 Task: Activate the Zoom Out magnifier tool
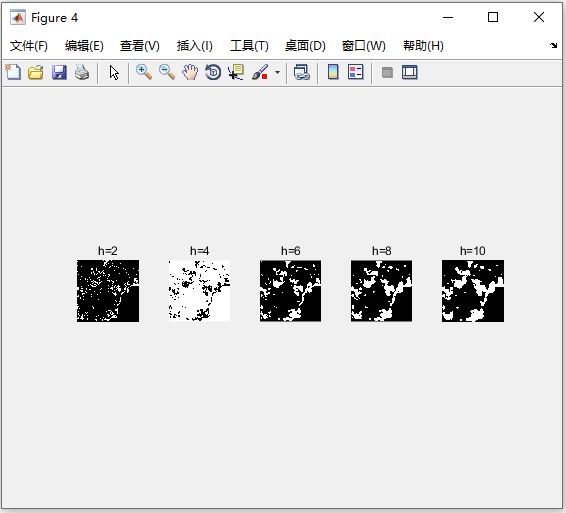tap(167, 72)
